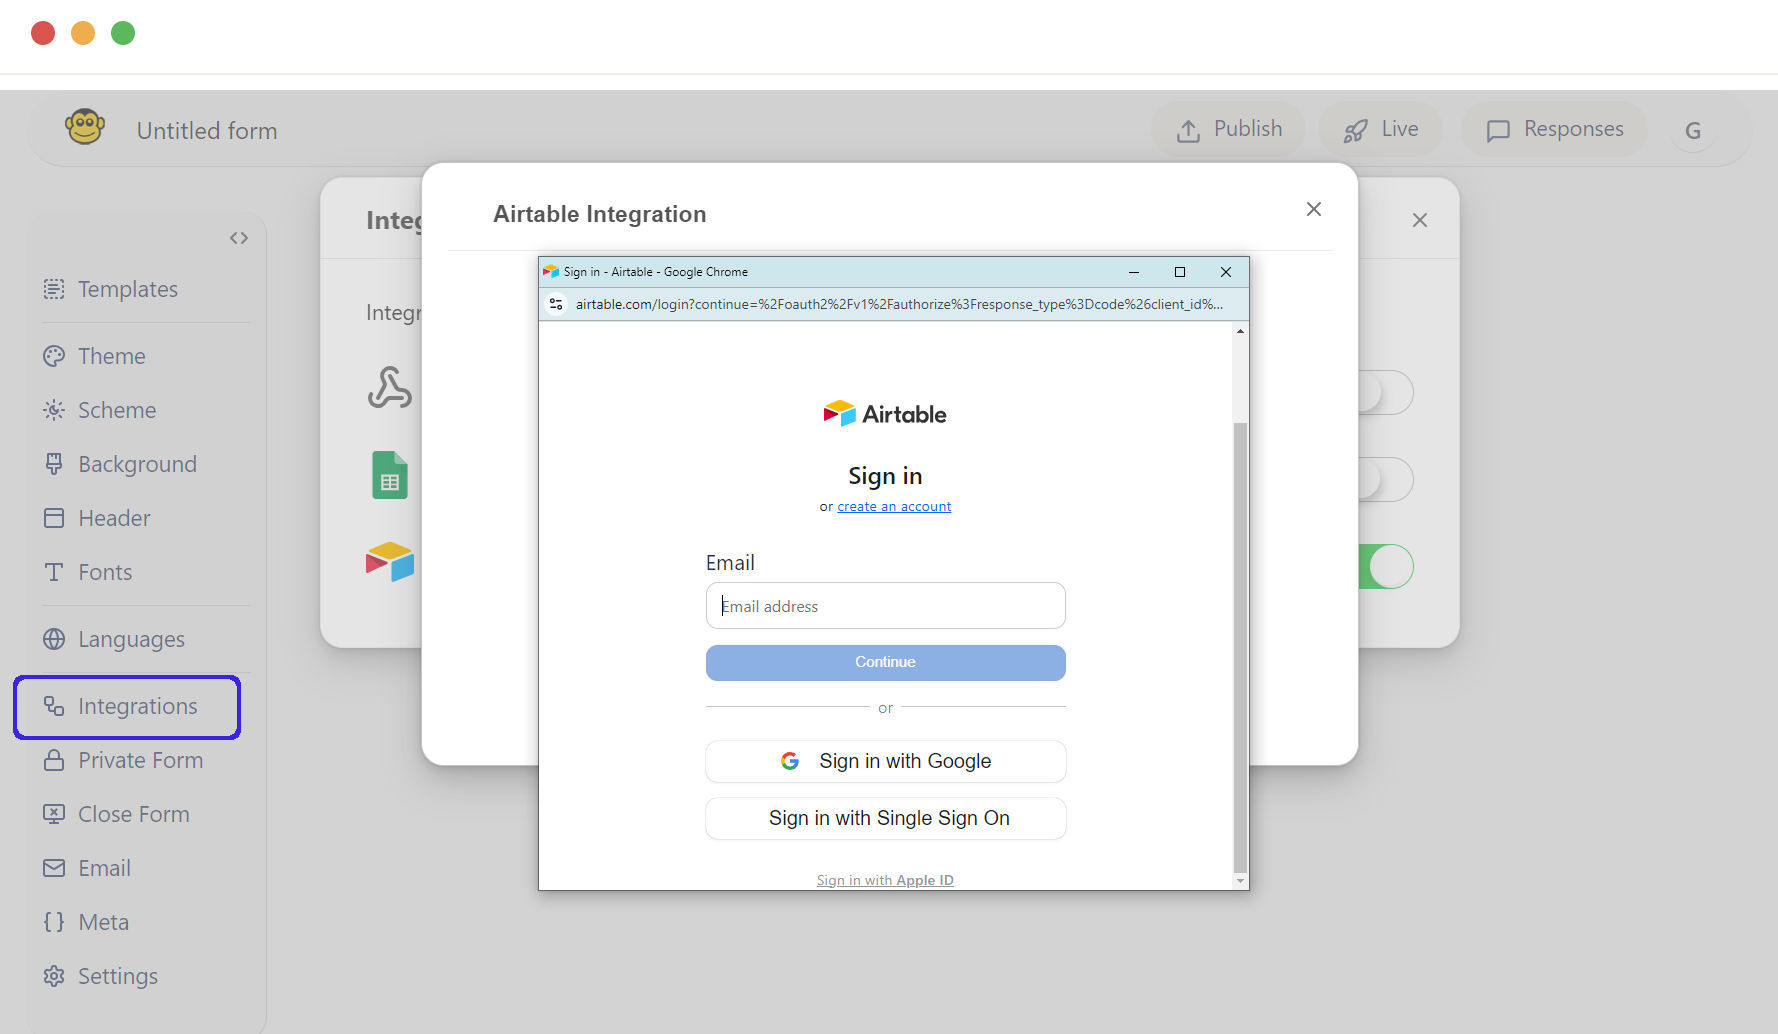
Task: Collapse sidebar with the code-bracket arrows
Action: [239, 238]
